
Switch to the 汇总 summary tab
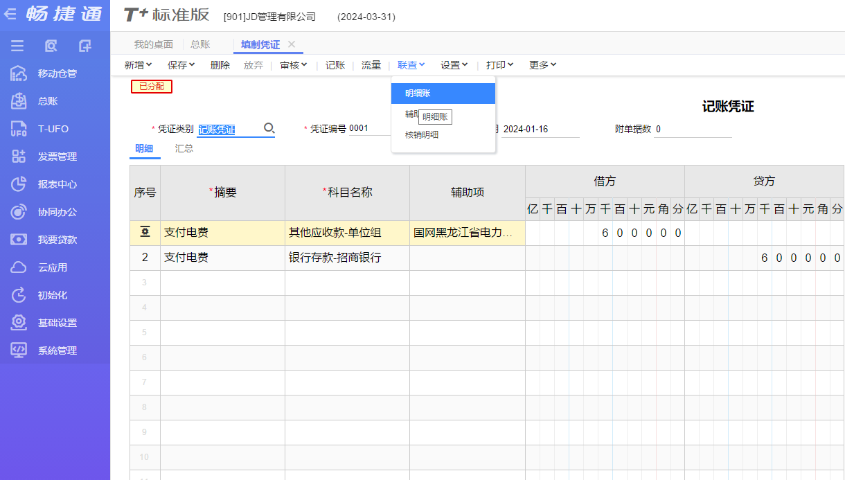(184, 148)
